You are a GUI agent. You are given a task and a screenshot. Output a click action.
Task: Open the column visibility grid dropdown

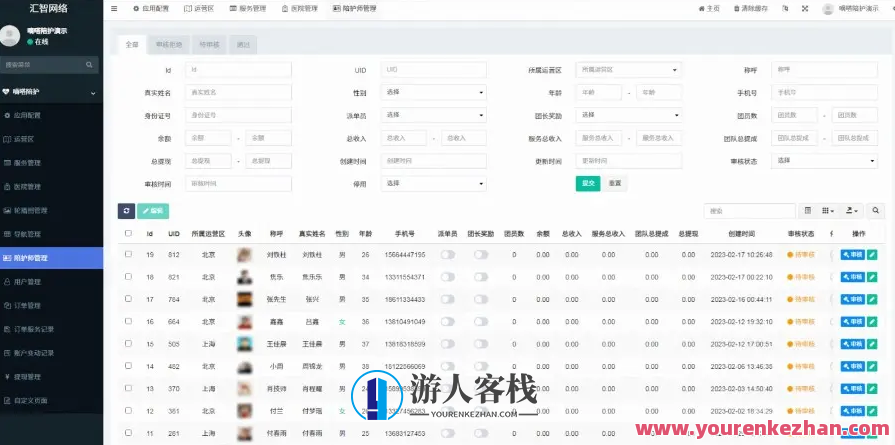[x=828, y=211]
